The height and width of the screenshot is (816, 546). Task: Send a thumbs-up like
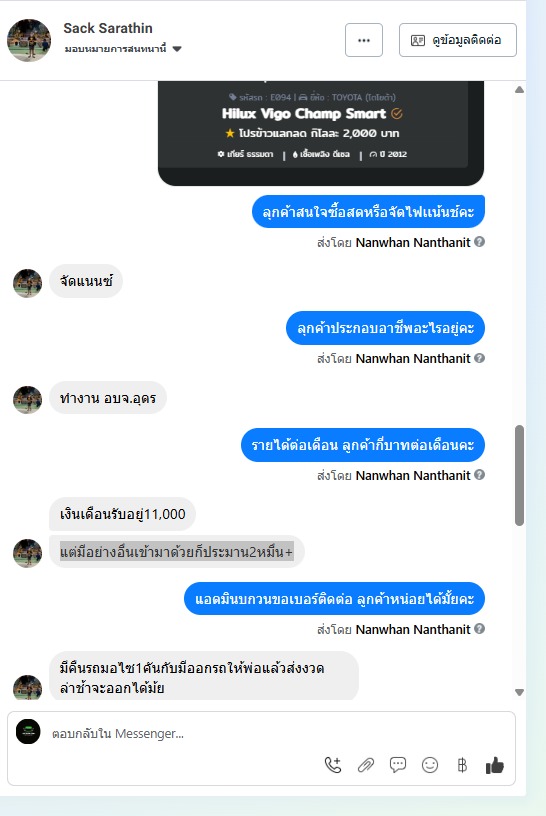click(494, 765)
